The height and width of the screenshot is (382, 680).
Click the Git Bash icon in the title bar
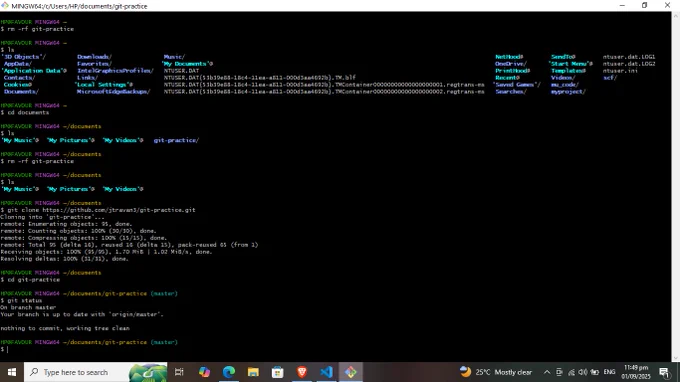click(5, 6)
